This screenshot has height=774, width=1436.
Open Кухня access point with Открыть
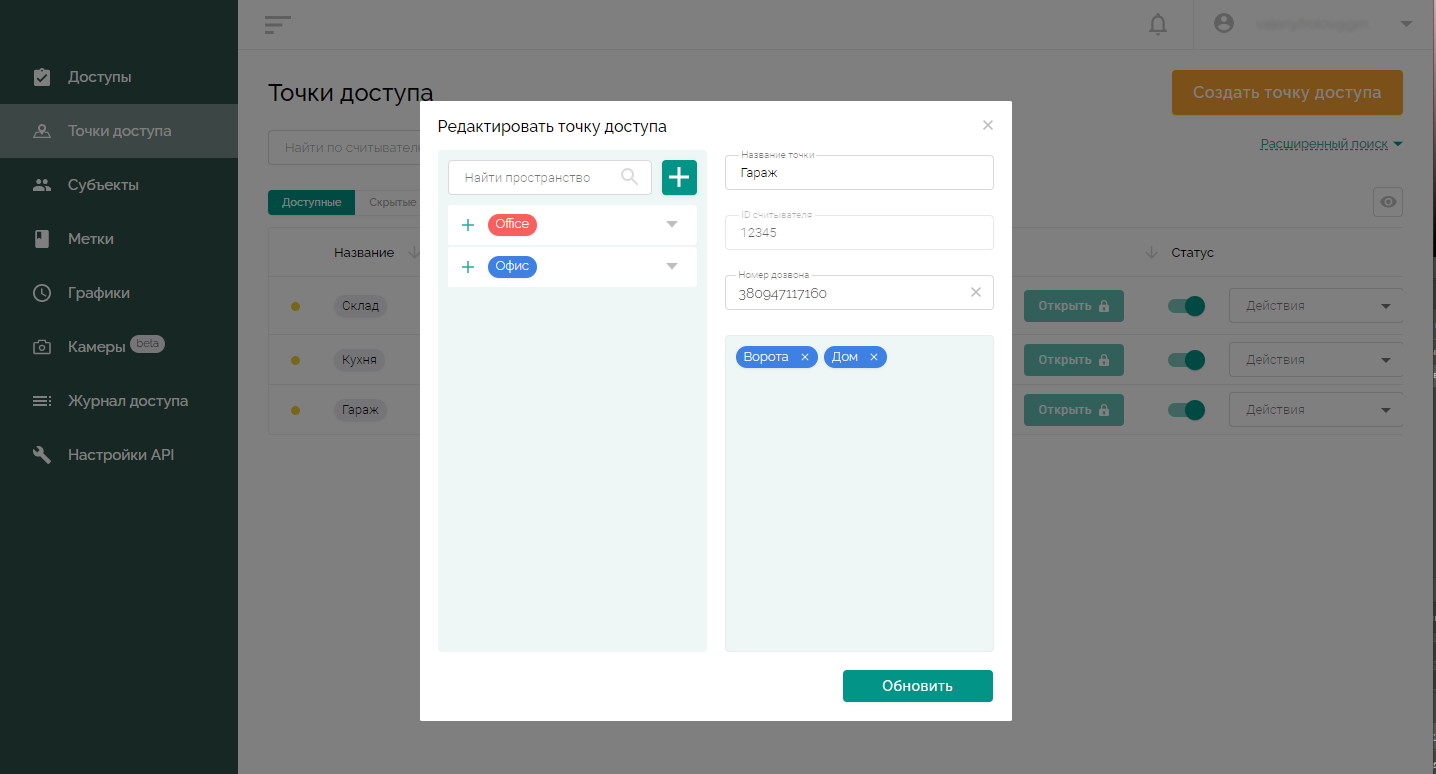click(x=1074, y=360)
